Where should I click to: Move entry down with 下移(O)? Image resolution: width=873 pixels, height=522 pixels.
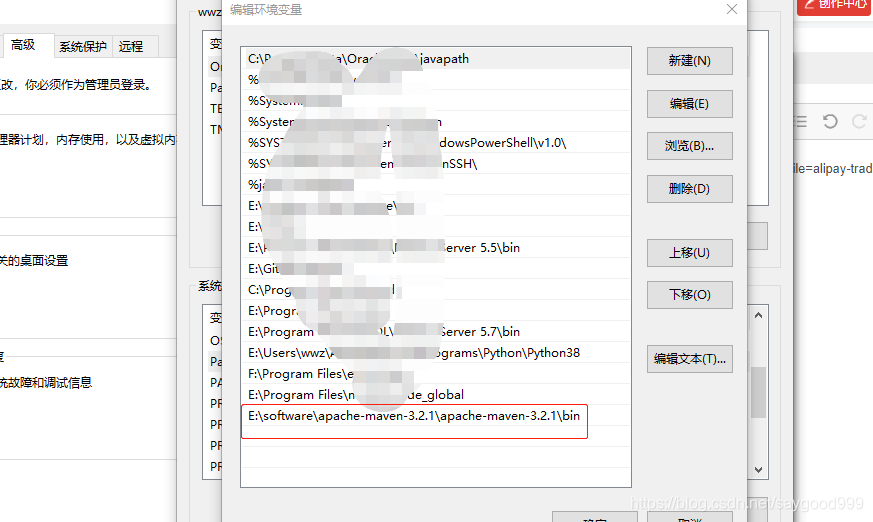[689, 295]
